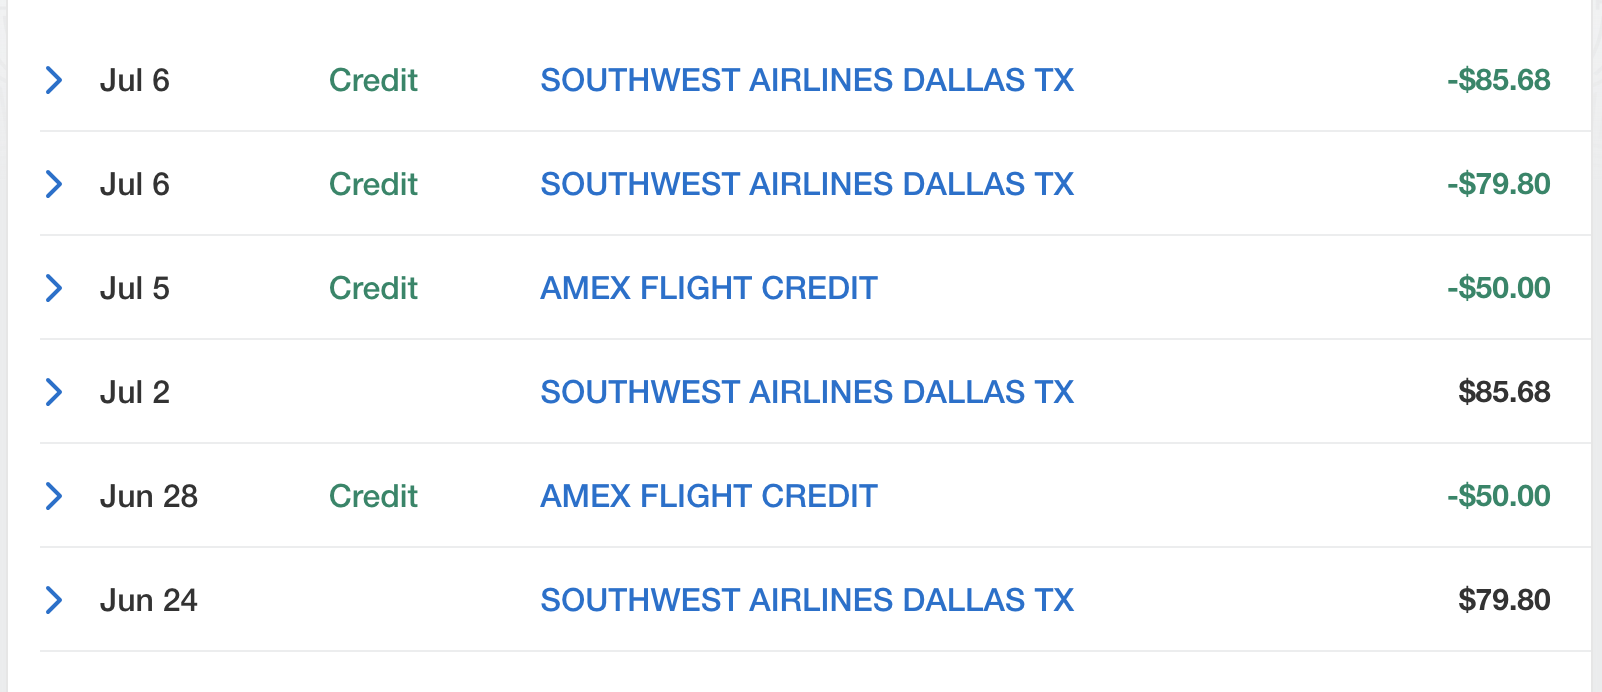This screenshot has width=1602, height=692.
Task: Expand the Jun 24 transaction chevron
Action: tap(54, 600)
